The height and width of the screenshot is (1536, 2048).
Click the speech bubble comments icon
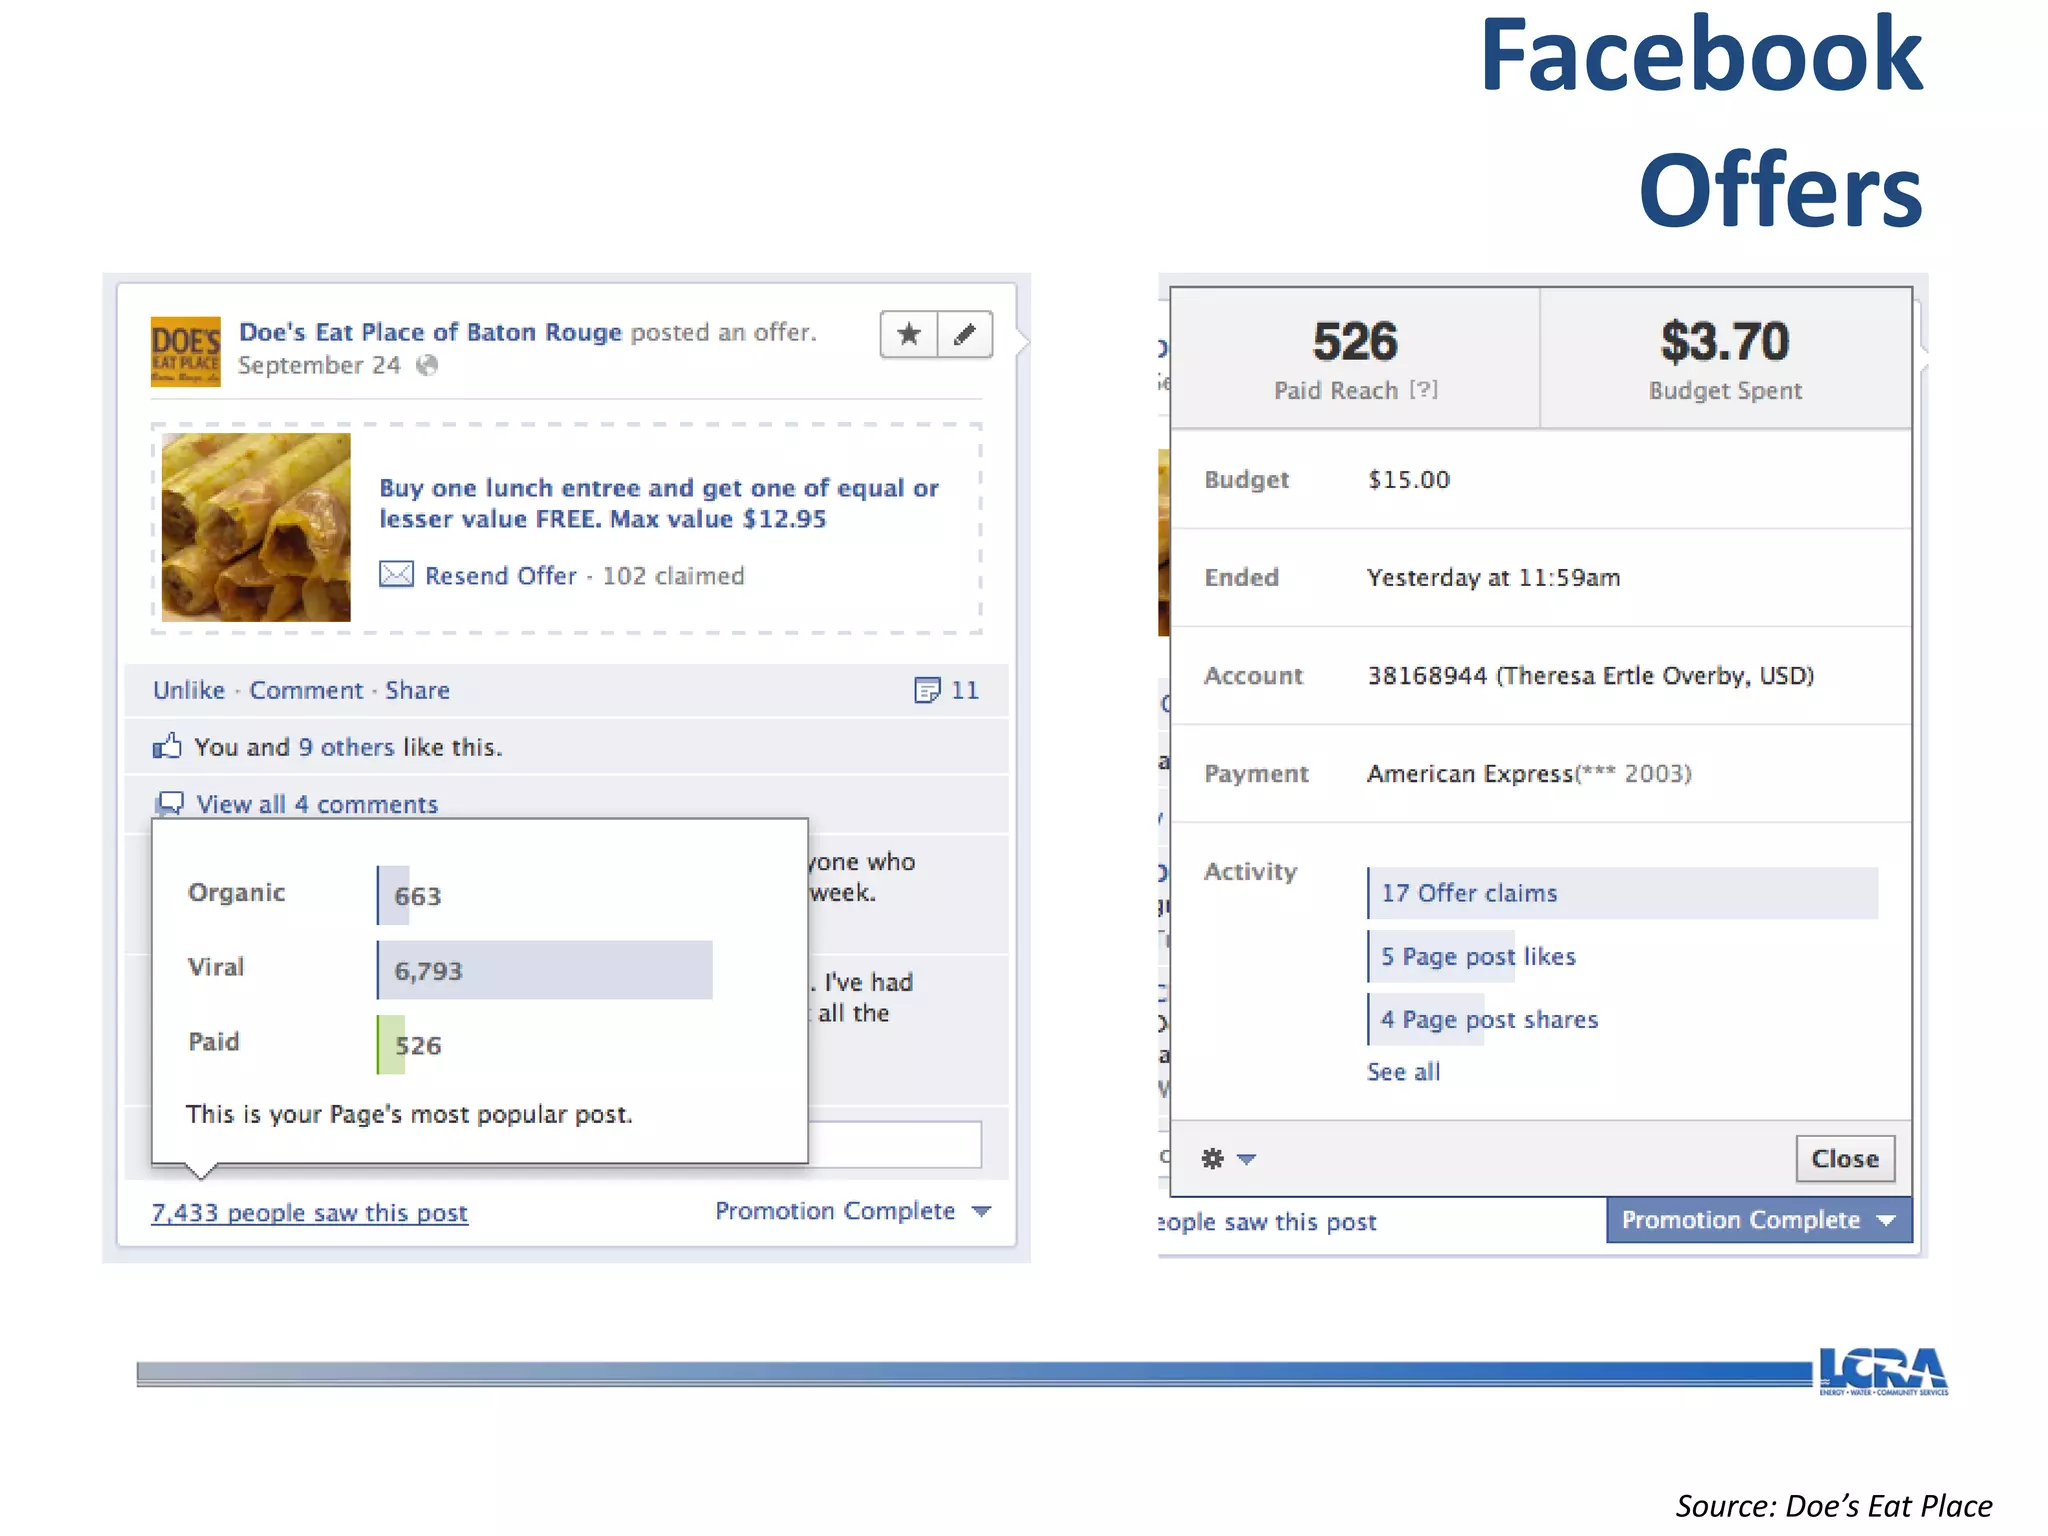pos(170,803)
